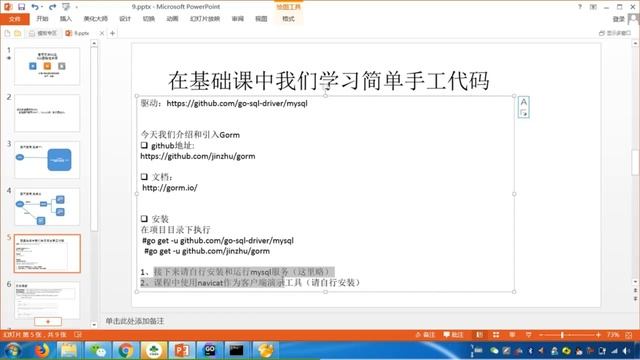This screenshot has width=640, height=360.
Task: Click scroll down arrow of slide thumbnail panel
Action: pyautogui.click(x=94, y=325)
